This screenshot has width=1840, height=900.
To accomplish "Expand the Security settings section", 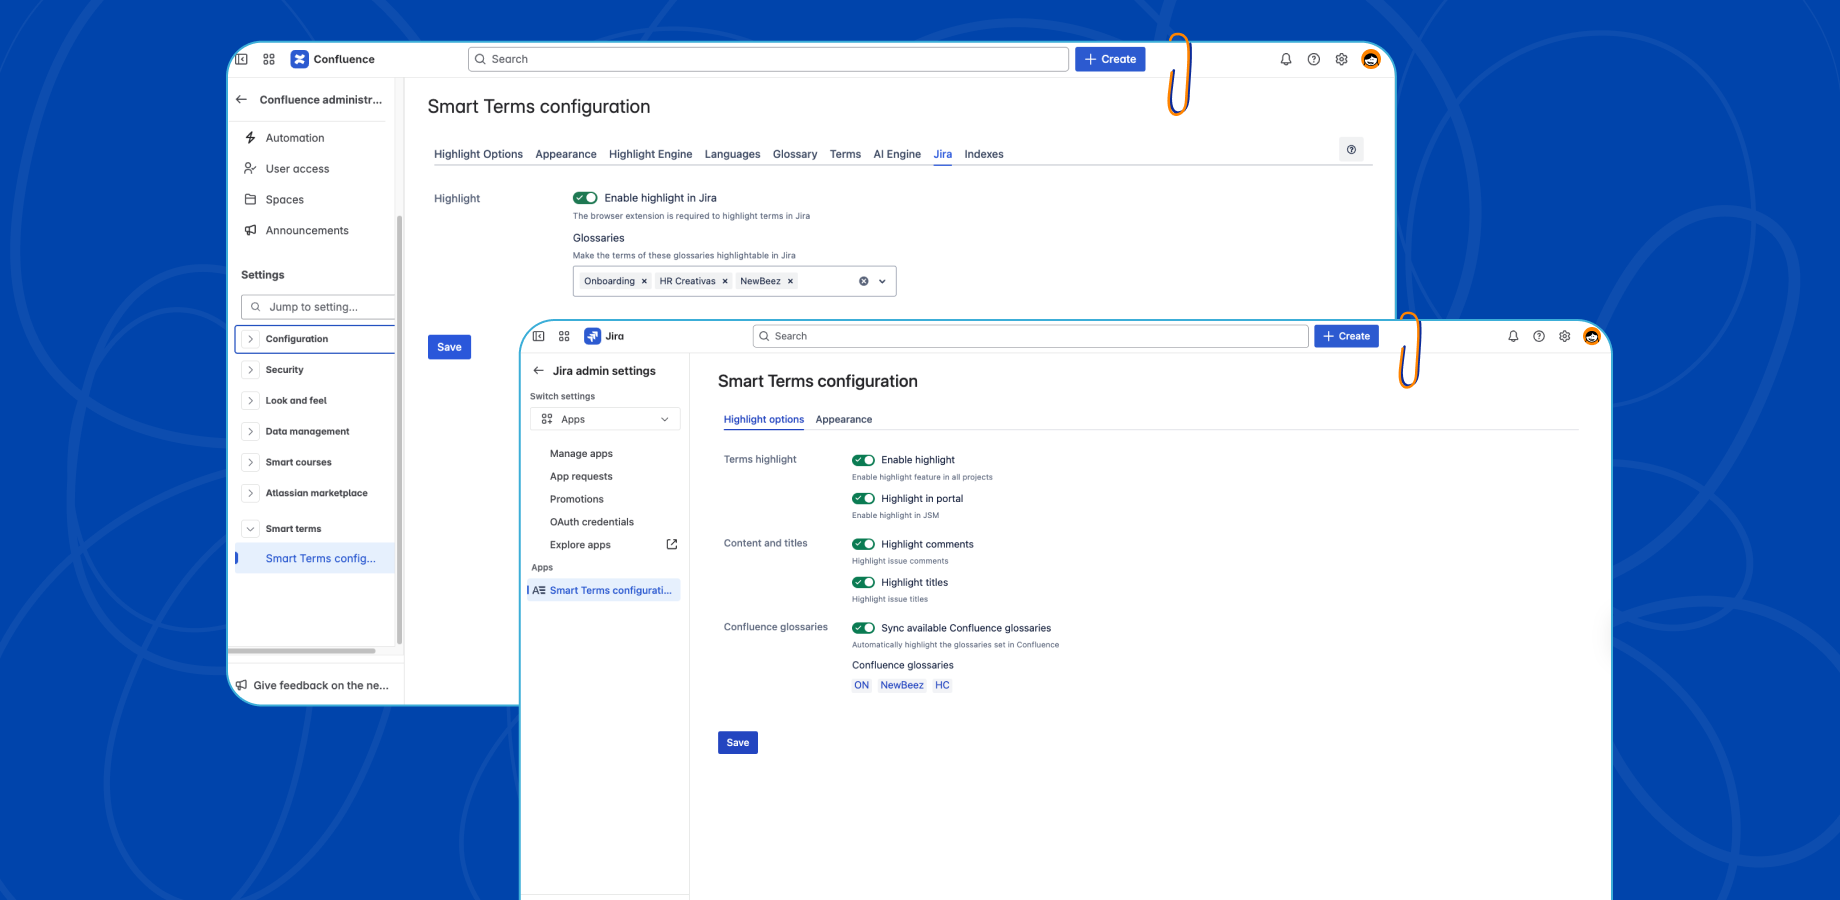I will coord(251,370).
